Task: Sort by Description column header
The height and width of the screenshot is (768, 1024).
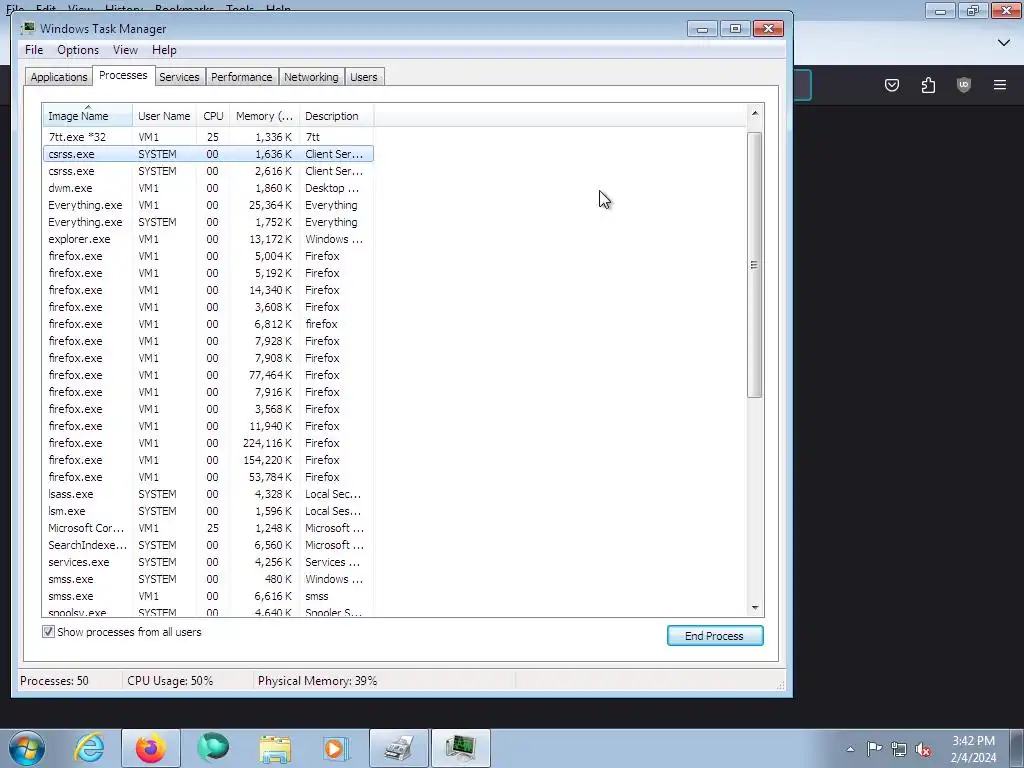Action: [x=336, y=116]
